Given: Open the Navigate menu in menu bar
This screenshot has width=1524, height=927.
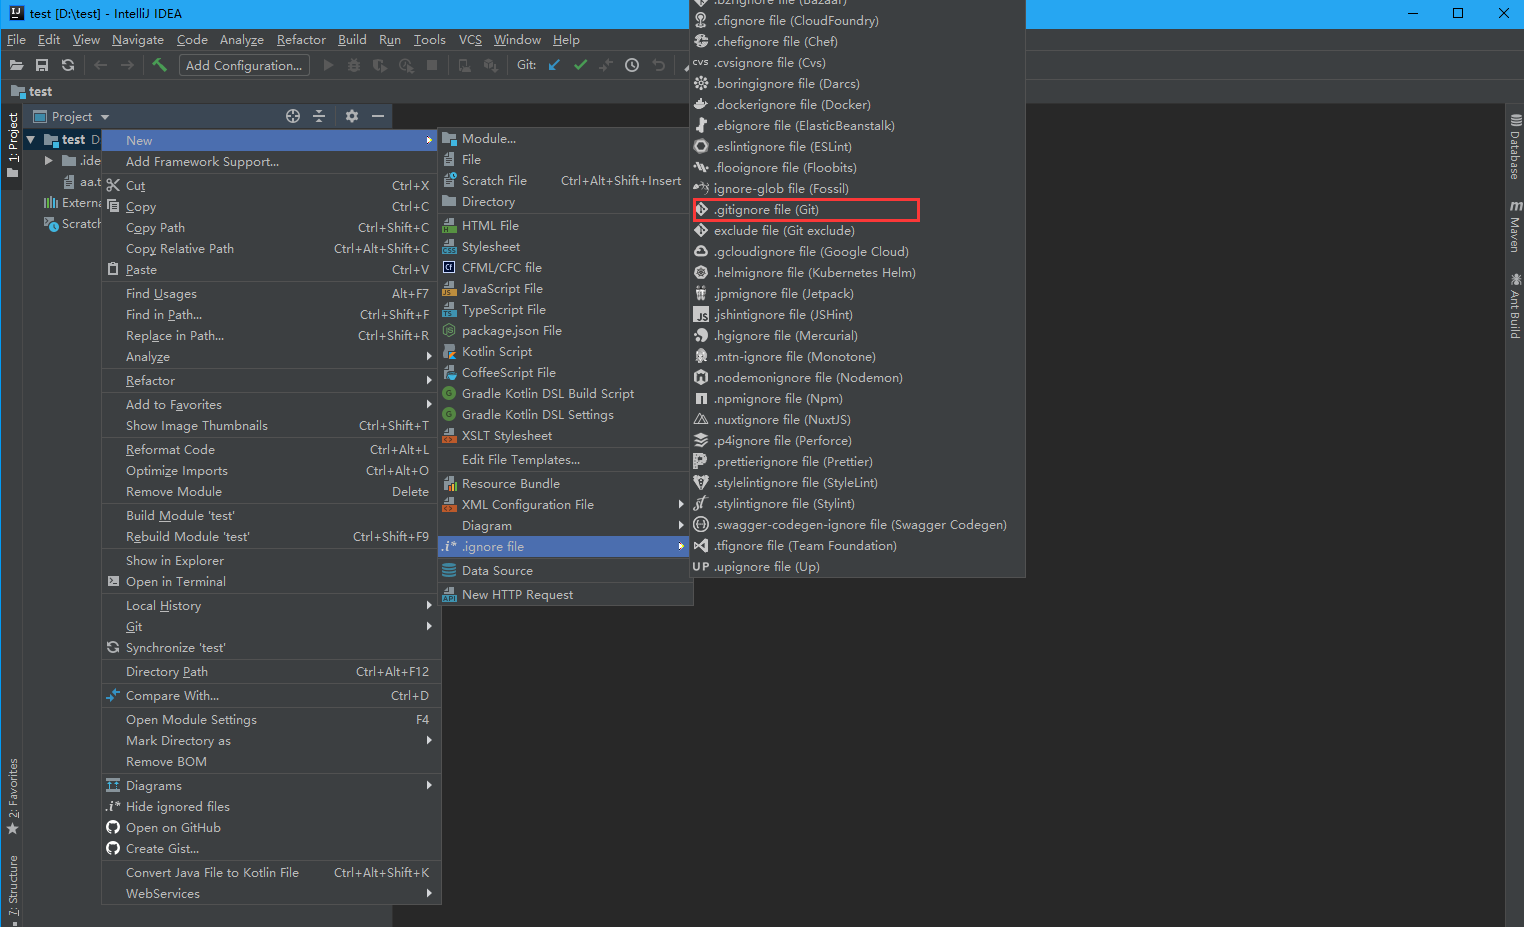Looking at the screenshot, I should coord(138,40).
